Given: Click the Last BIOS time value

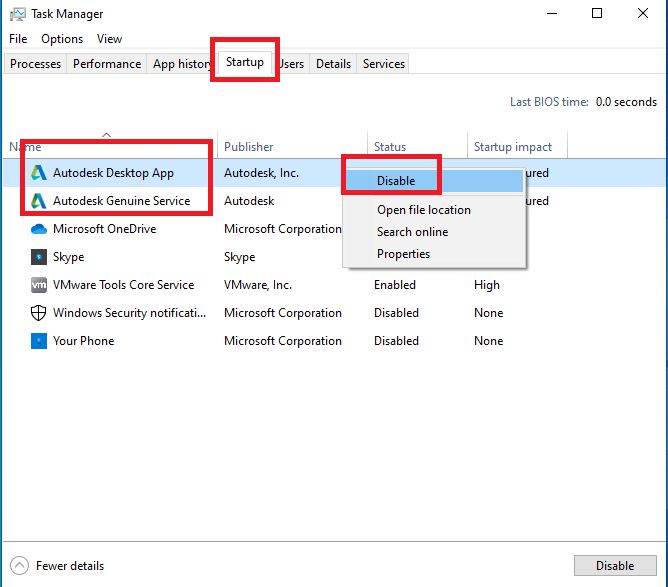Looking at the screenshot, I should click(x=626, y=102).
